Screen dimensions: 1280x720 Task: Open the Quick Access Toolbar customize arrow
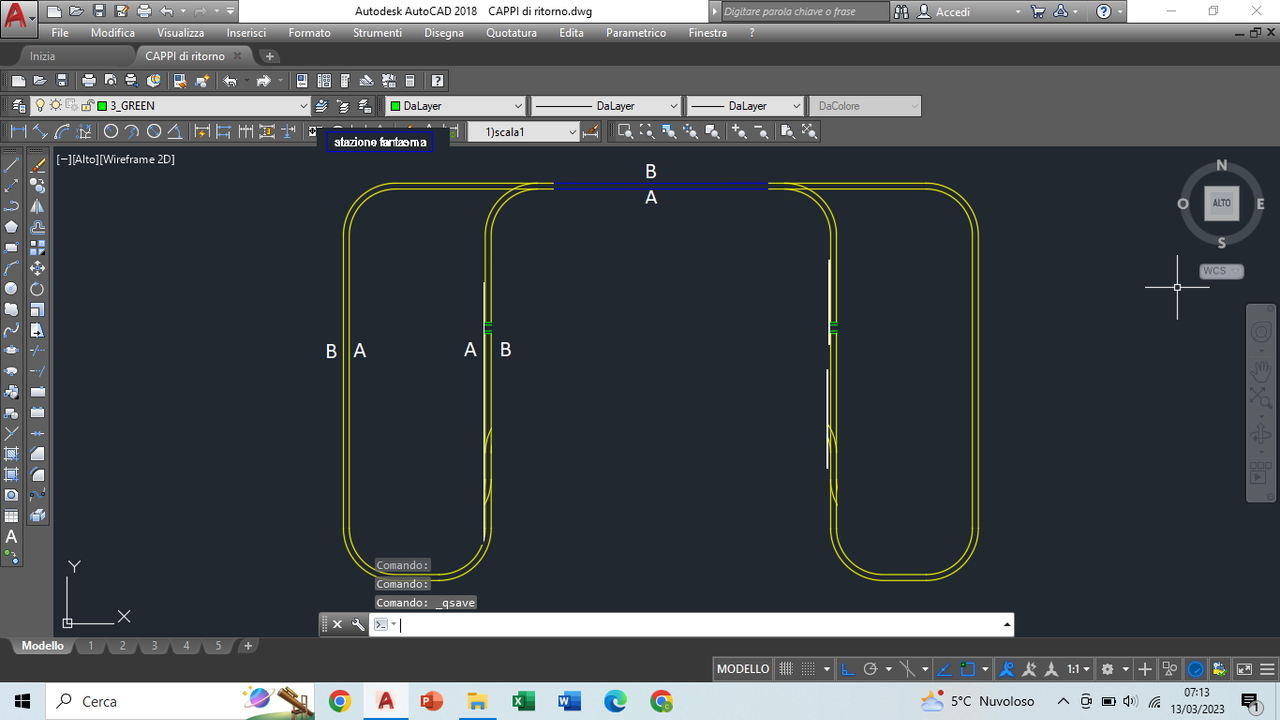(x=230, y=12)
